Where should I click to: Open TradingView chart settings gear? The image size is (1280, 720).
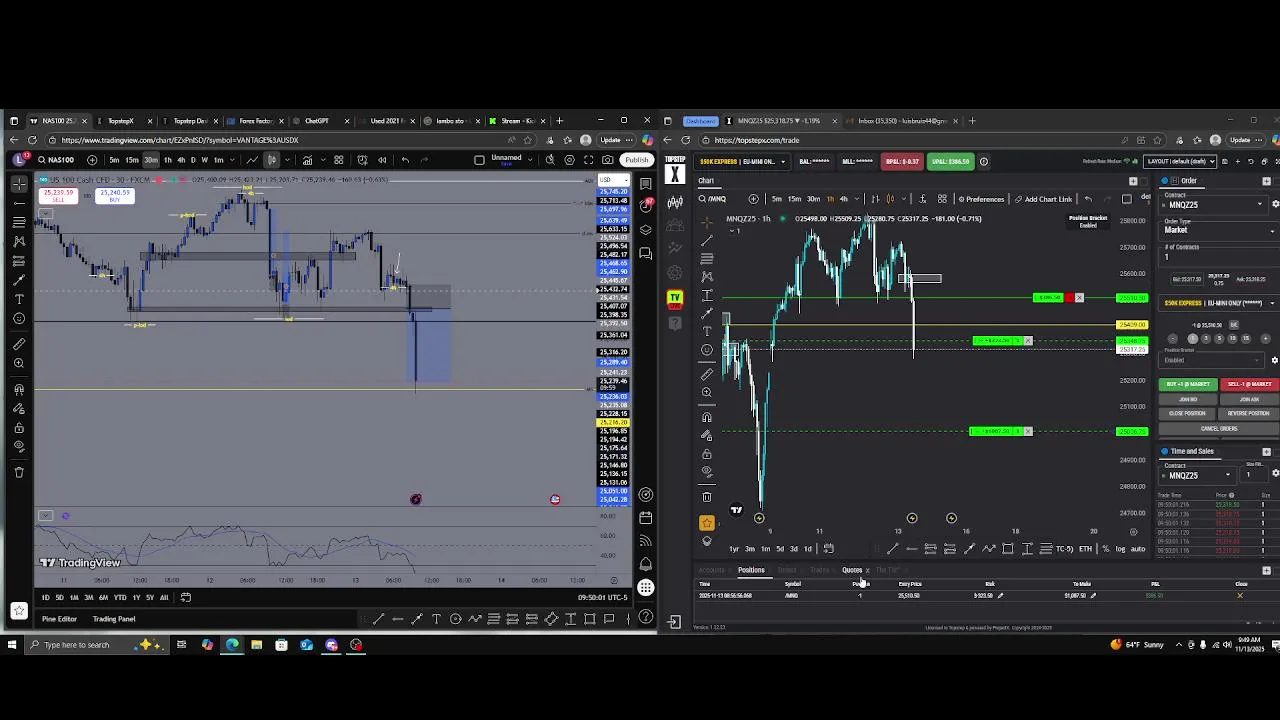click(570, 160)
